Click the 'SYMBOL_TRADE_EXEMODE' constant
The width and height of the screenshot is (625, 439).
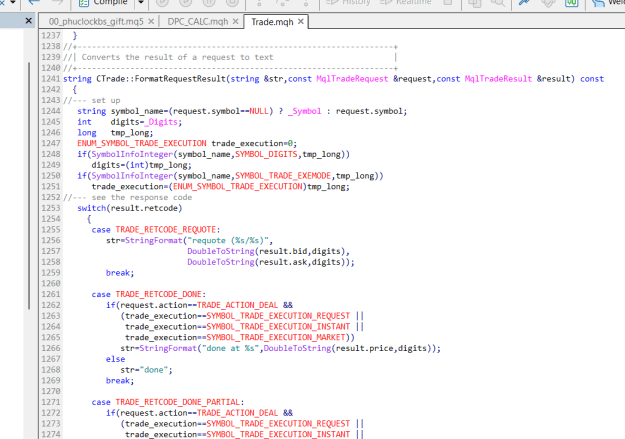pos(283,175)
